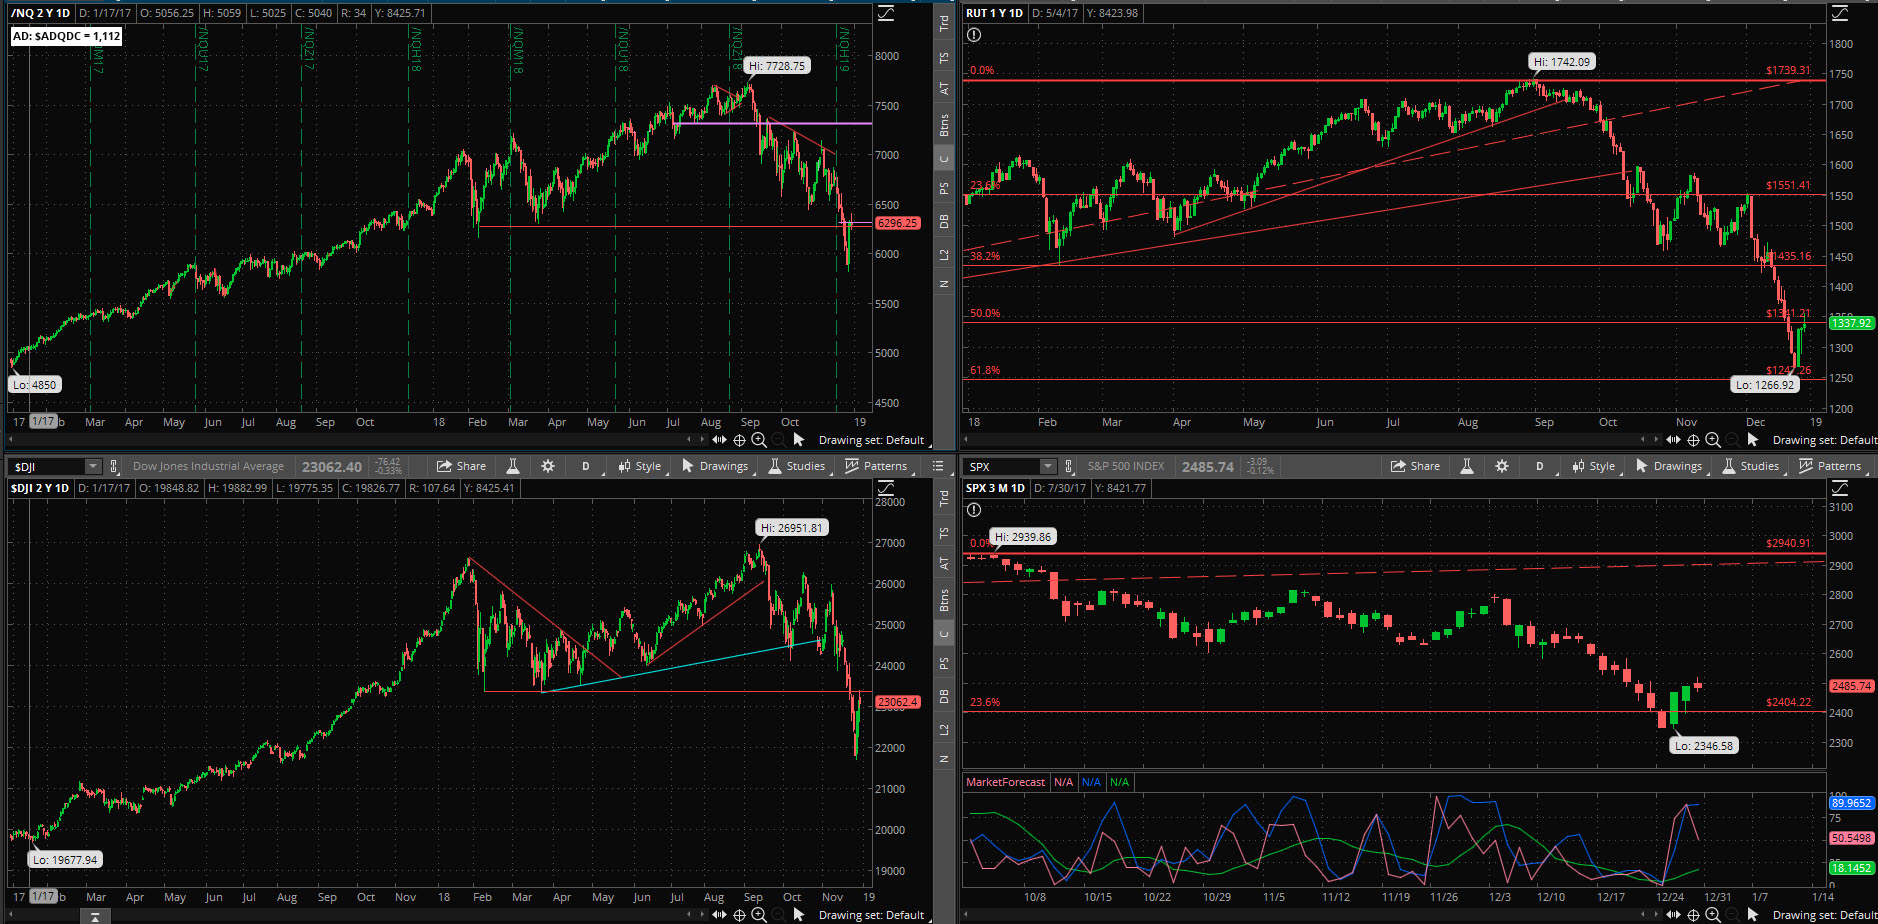Screen dimensions: 1878x924
Task: Open the D timeframe dropdown in the SPX toolbar
Action: pos(1540,466)
